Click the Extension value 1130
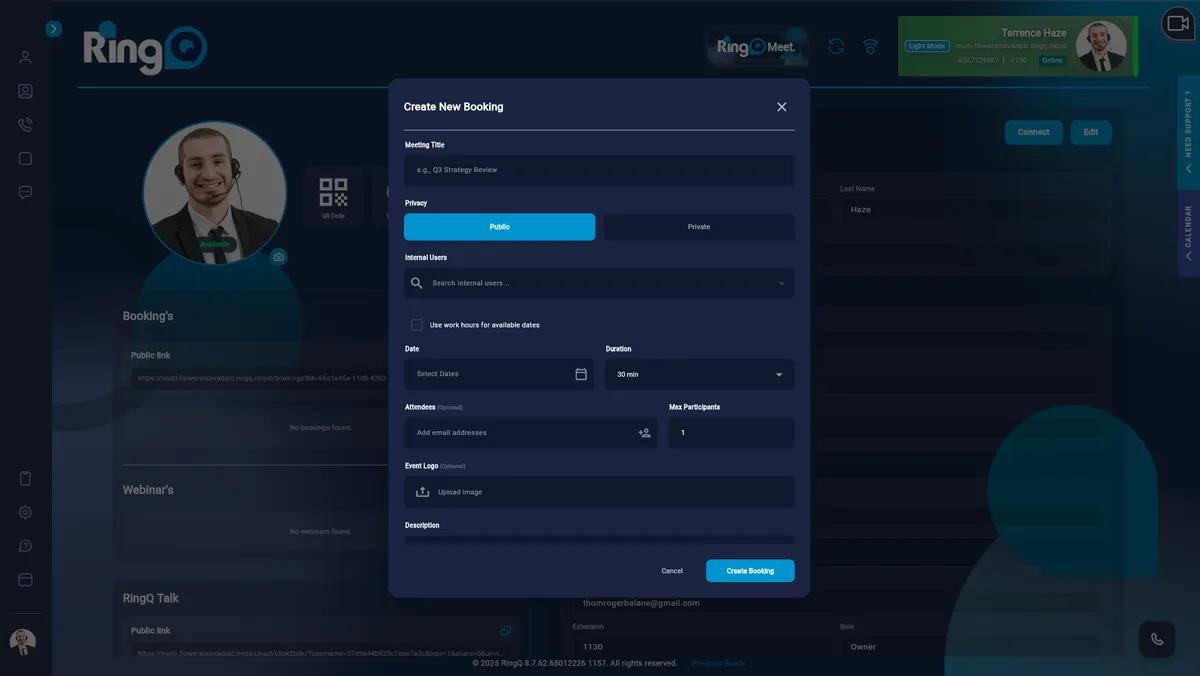Image resolution: width=1200 pixels, height=676 pixels. point(592,647)
